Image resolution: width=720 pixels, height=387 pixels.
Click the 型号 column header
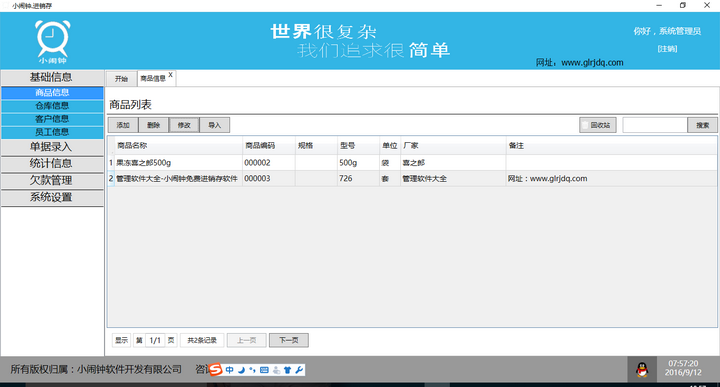pos(358,146)
